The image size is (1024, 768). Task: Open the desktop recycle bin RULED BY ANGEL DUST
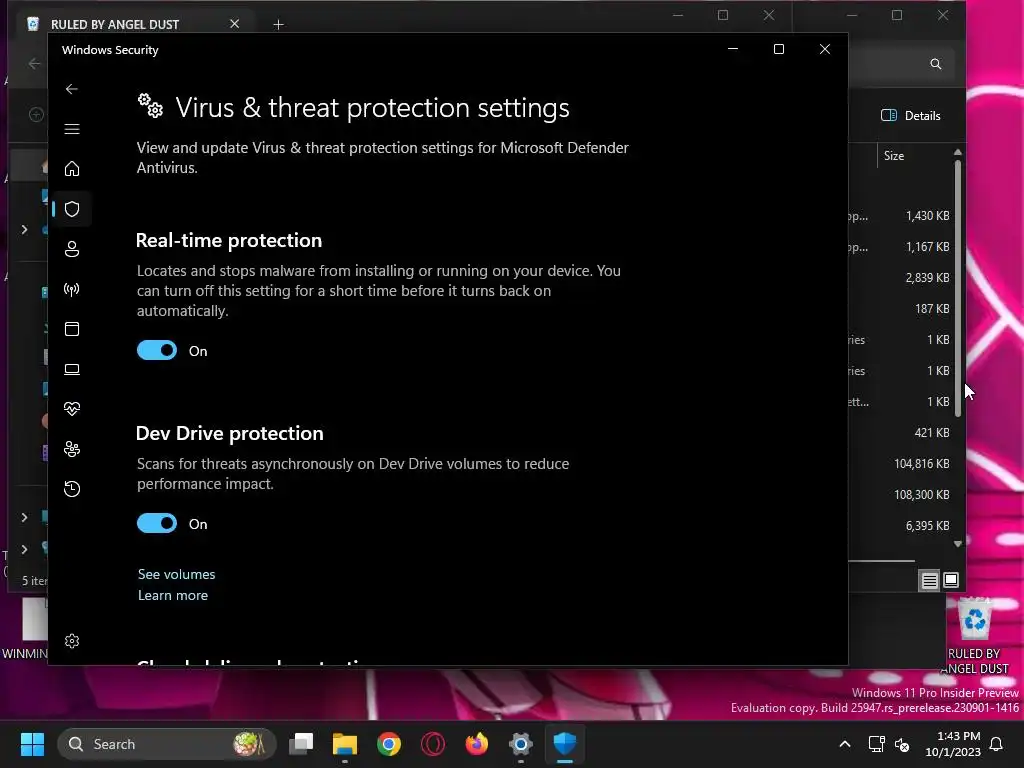(974, 637)
